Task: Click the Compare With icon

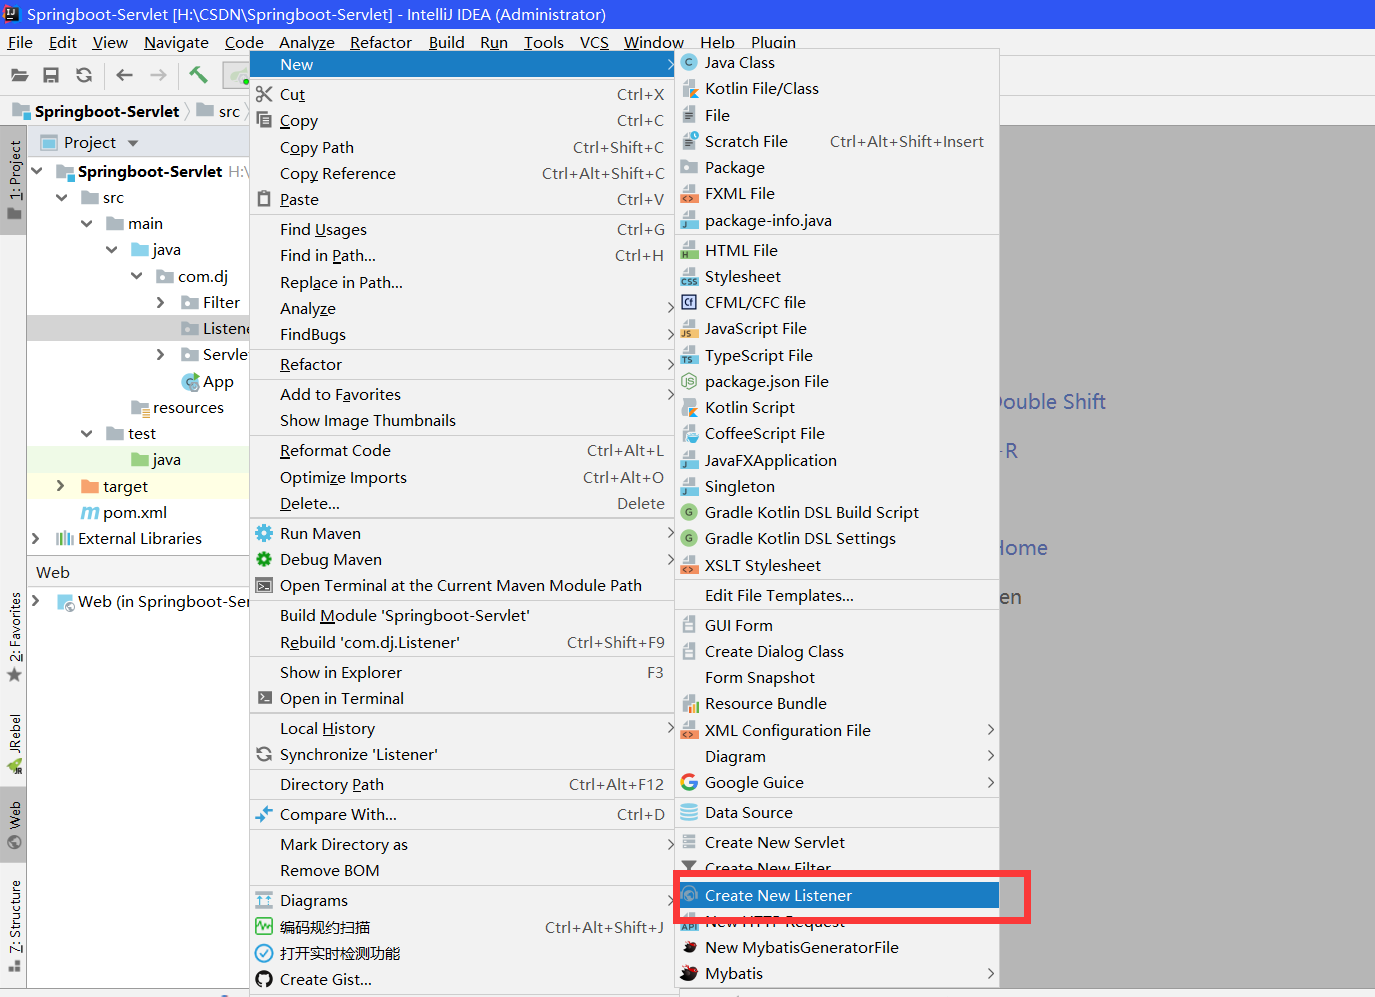Action: click(x=264, y=814)
